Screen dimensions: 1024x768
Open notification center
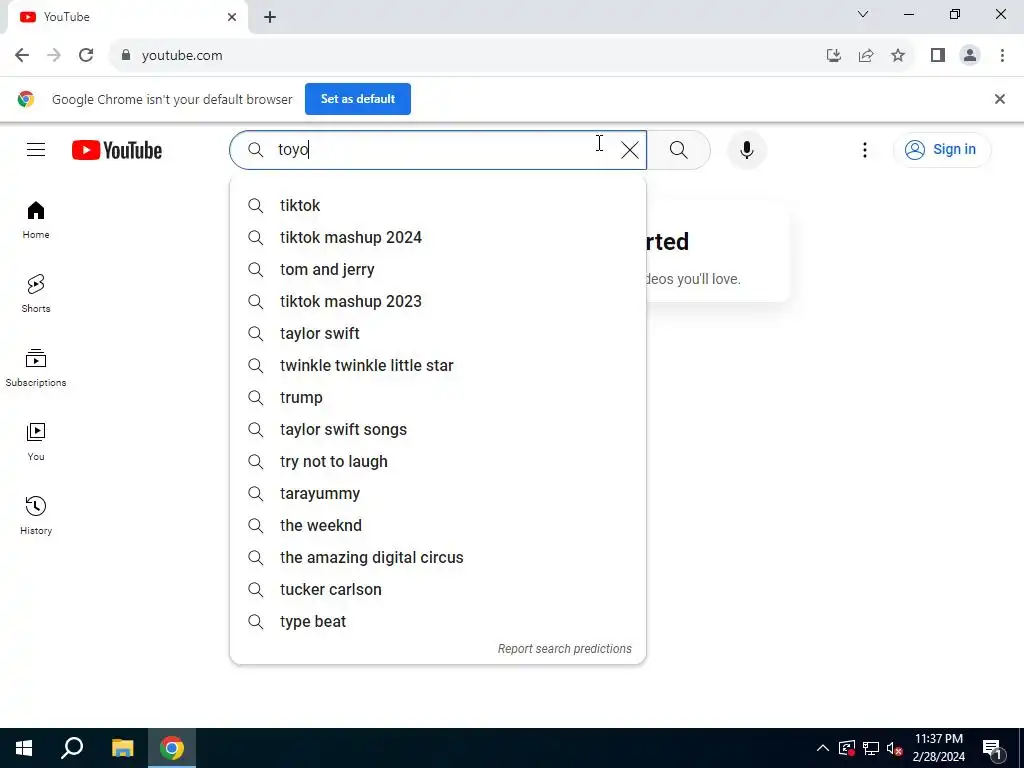click(x=992, y=748)
